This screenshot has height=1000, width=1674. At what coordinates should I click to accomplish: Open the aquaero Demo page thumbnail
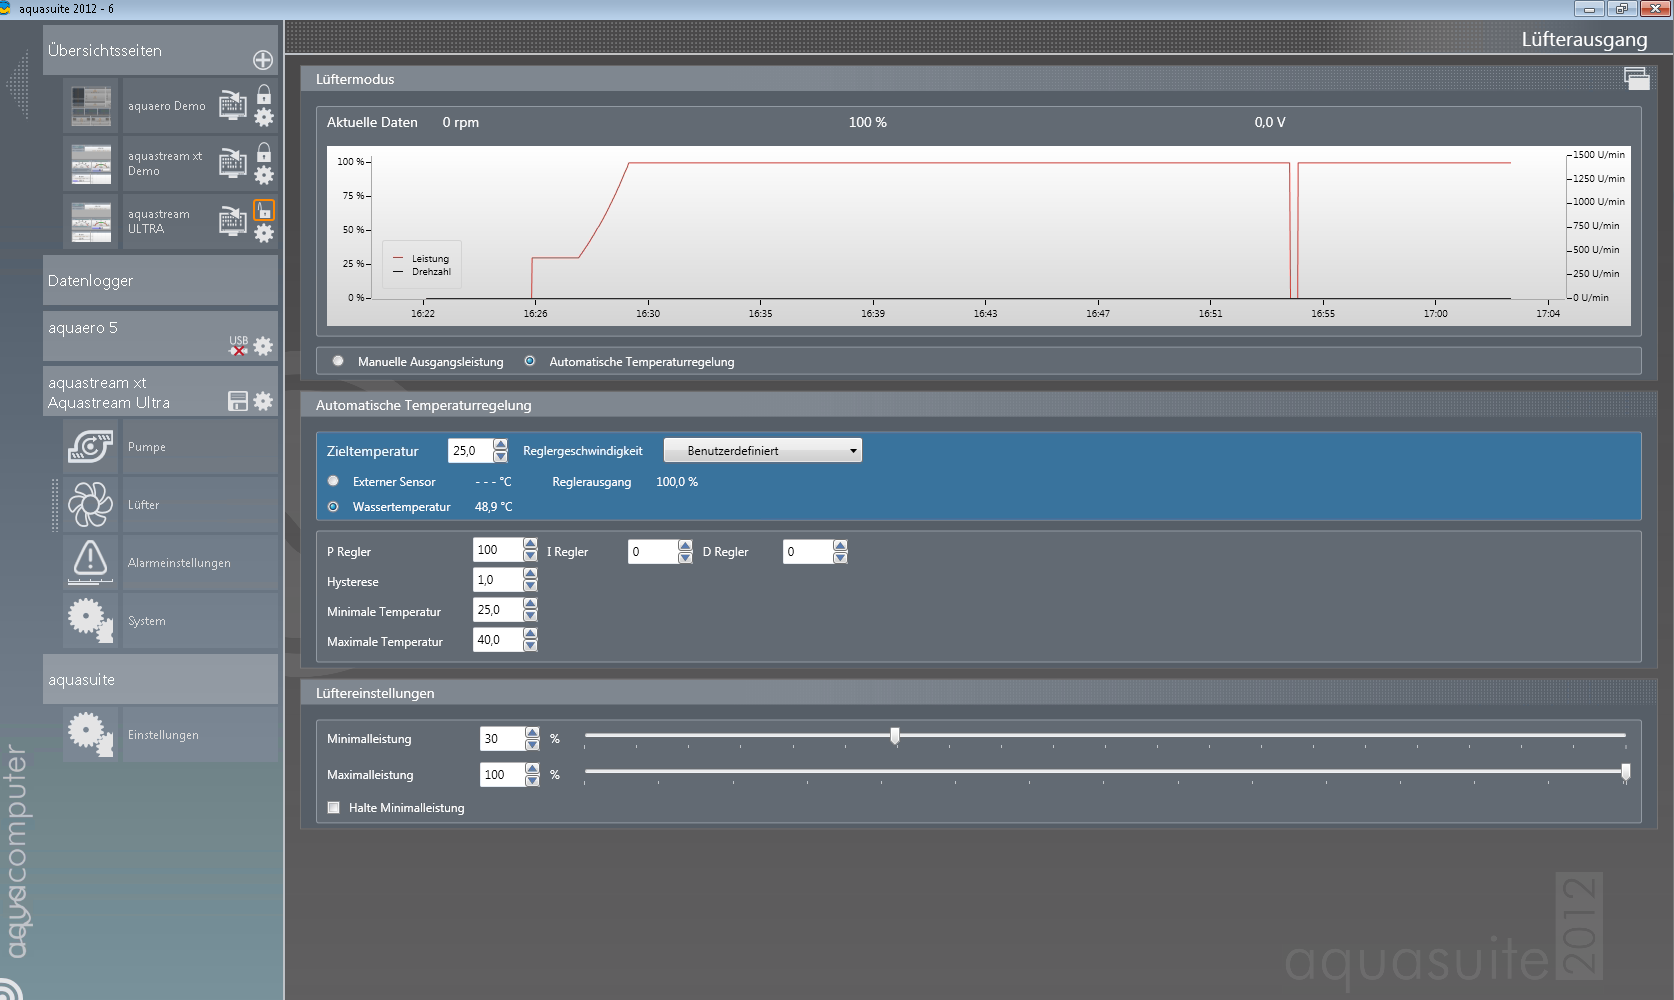(91, 105)
